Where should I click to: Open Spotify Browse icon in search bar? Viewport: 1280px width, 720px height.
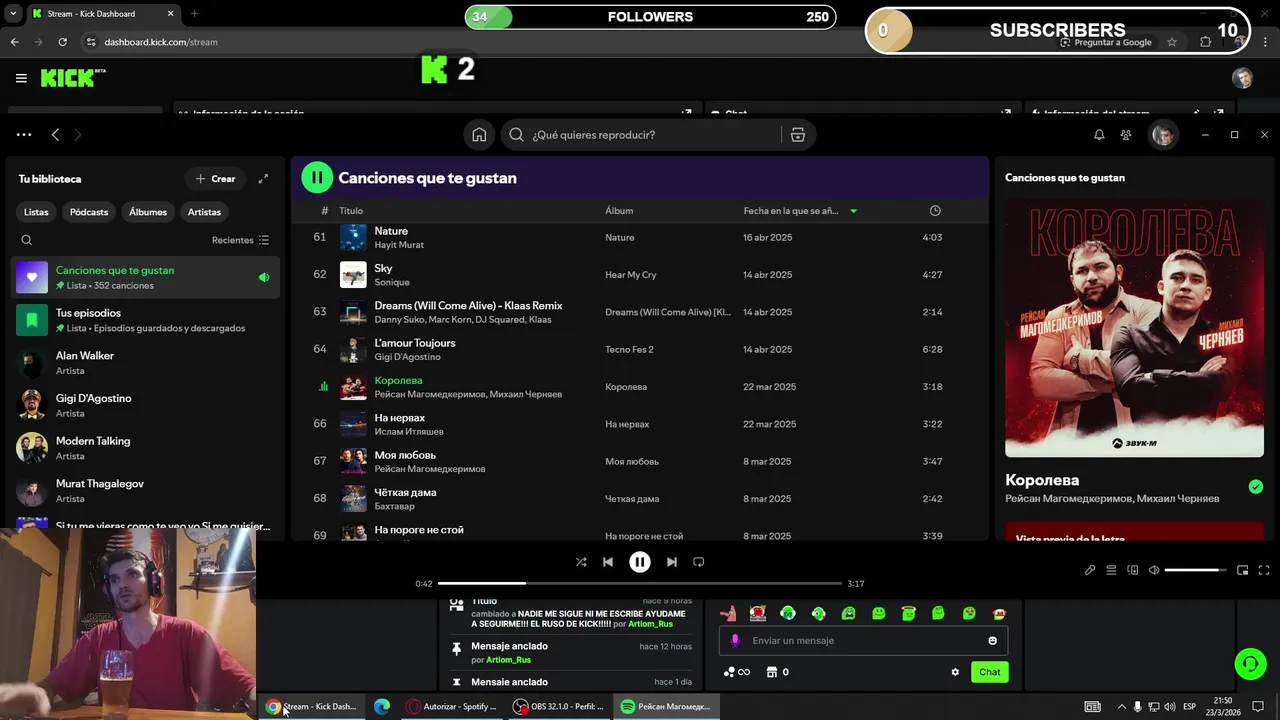tap(798, 135)
